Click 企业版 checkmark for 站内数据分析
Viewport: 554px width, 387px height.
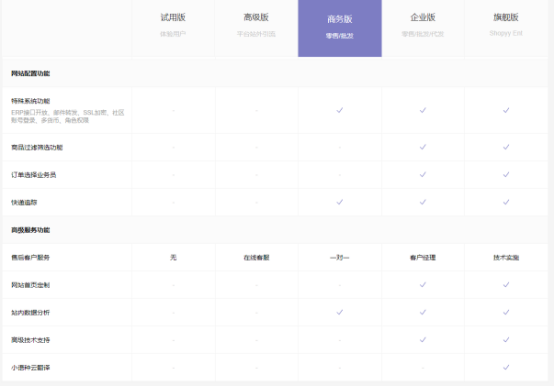(x=423, y=312)
